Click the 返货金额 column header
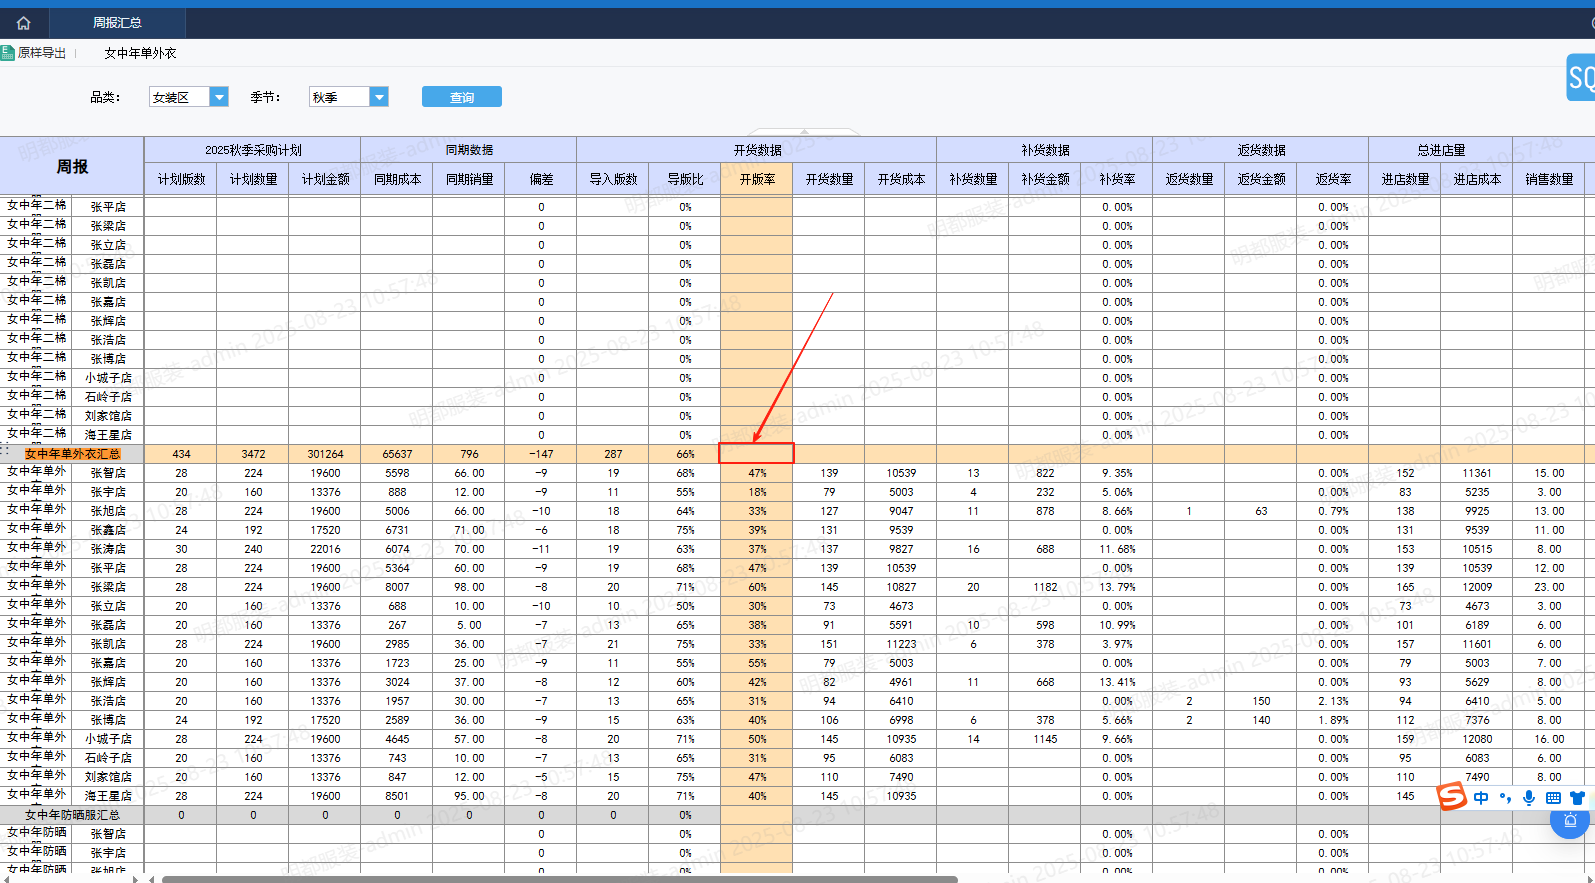1595x883 pixels. tap(1261, 179)
